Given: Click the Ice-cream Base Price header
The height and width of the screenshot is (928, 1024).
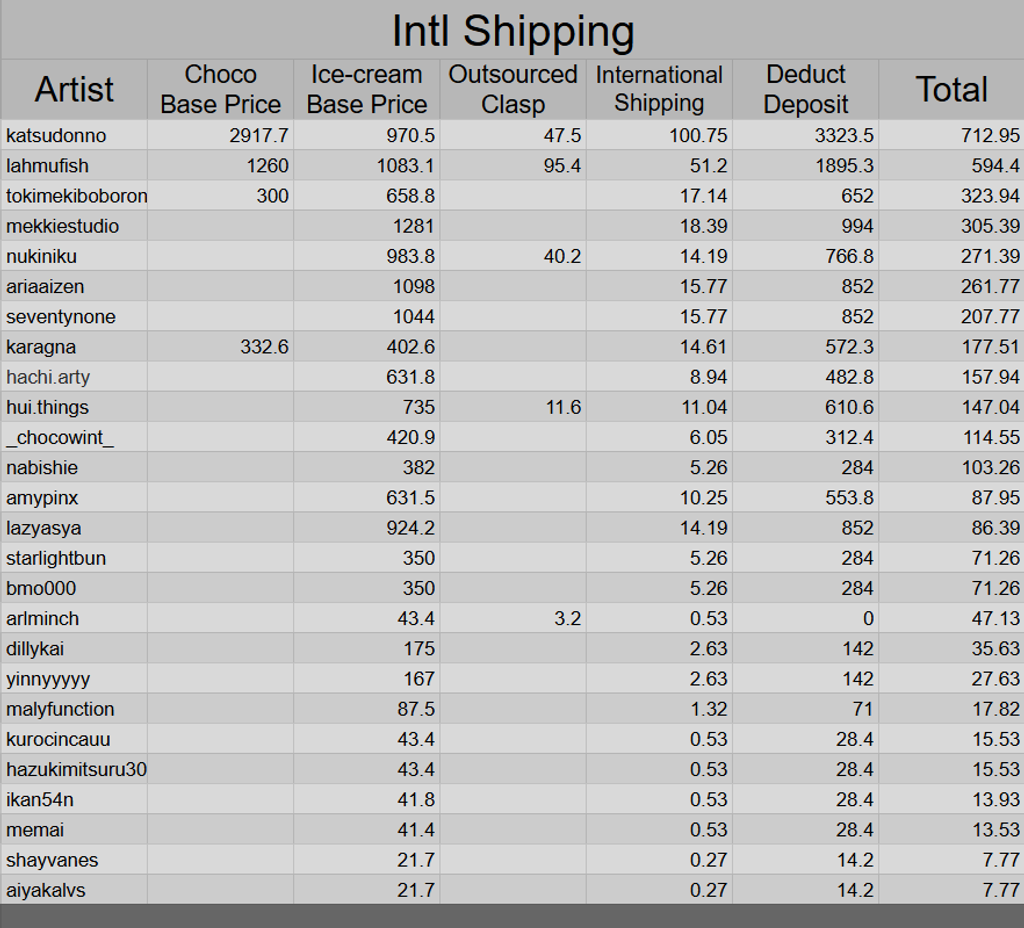Looking at the screenshot, I should [x=366, y=90].
